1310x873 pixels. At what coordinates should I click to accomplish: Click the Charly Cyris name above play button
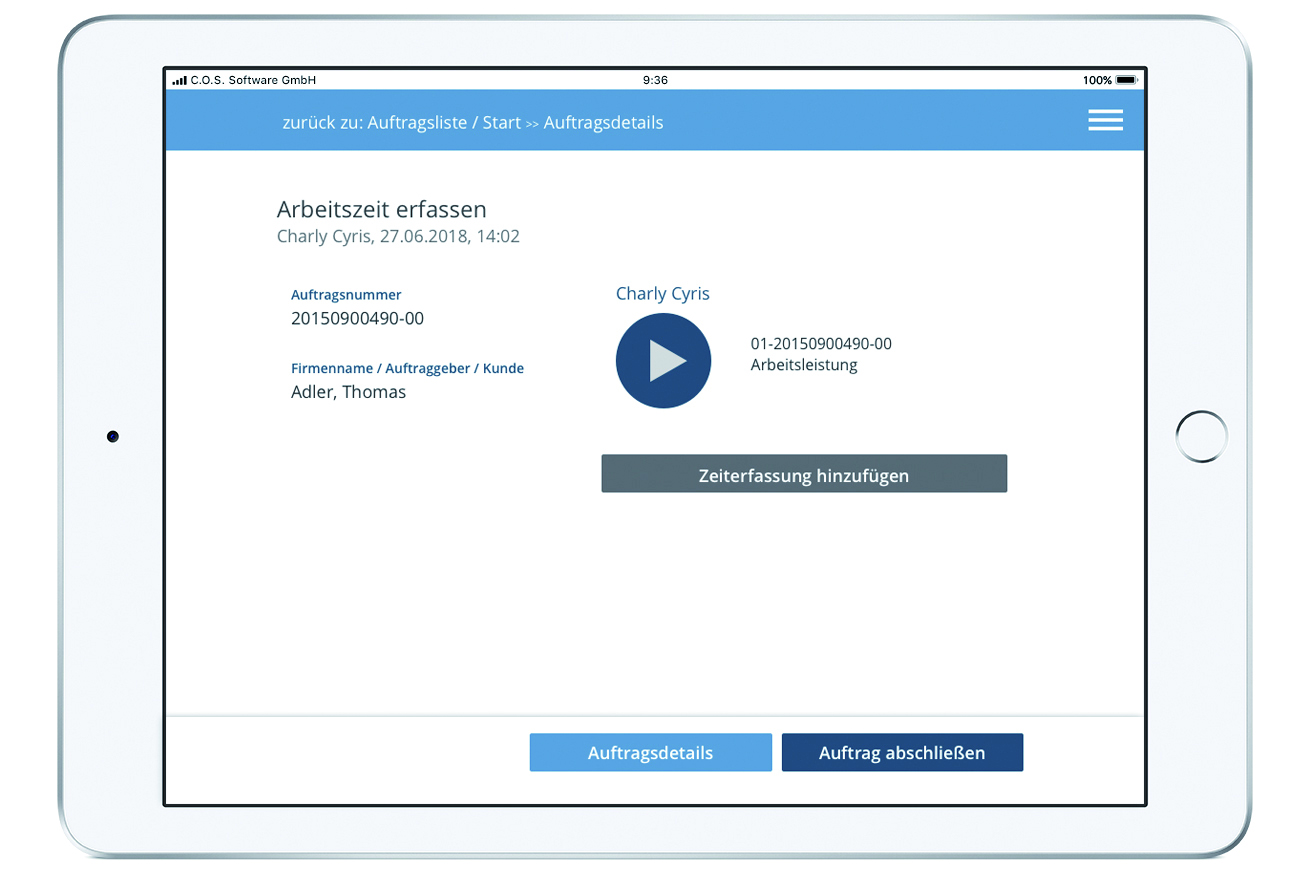pyautogui.click(x=663, y=293)
